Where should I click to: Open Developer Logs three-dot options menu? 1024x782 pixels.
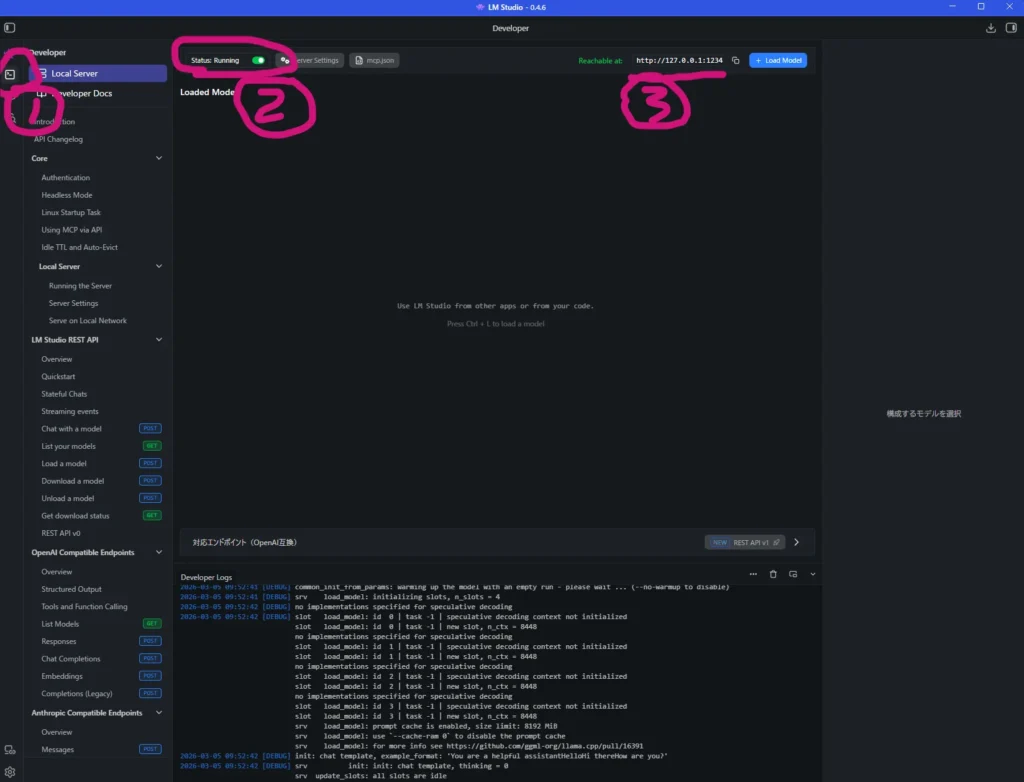tap(753, 574)
